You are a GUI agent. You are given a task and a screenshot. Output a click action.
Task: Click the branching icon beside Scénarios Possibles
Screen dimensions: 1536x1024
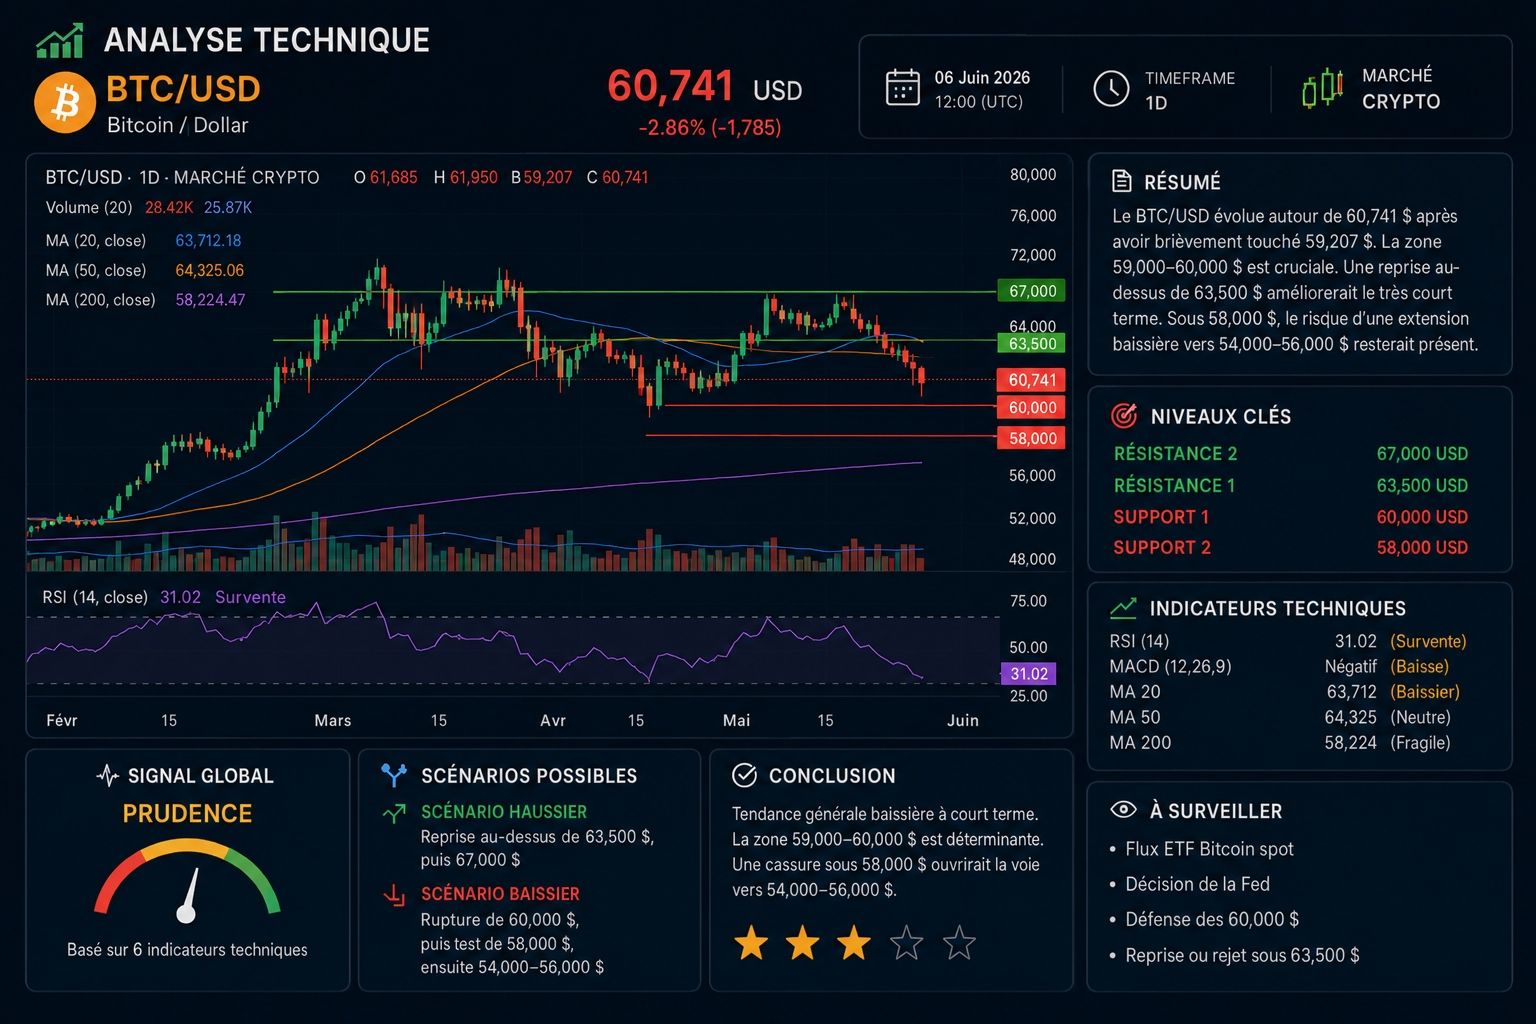(394, 775)
